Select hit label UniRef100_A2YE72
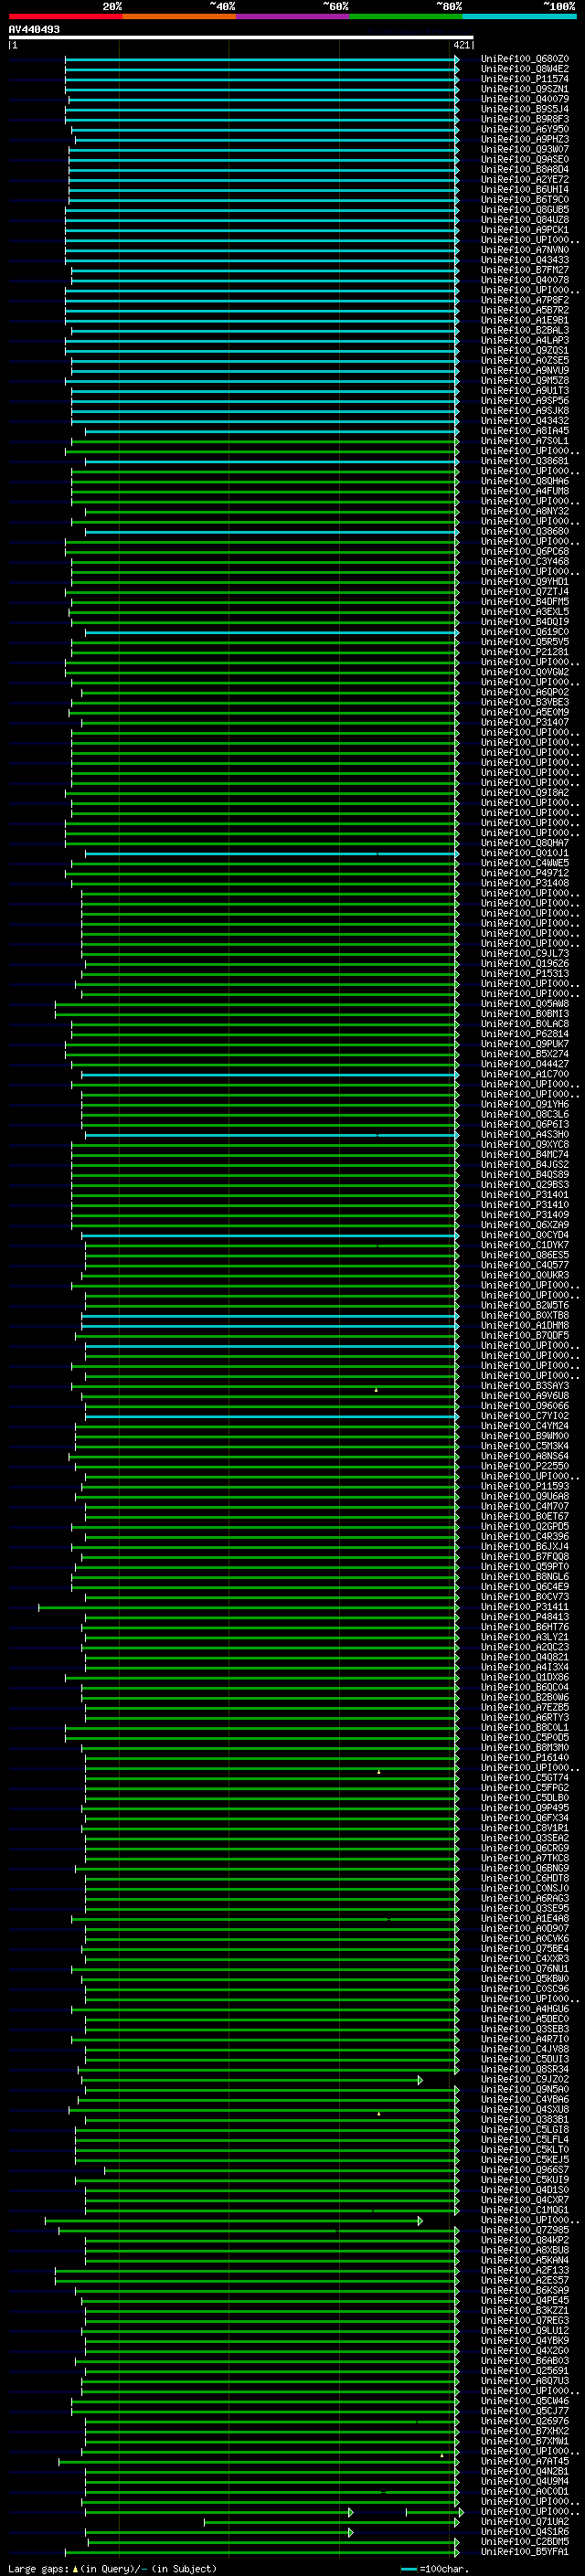Image resolution: width=585 pixels, height=2576 pixels. (x=525, y=180)
